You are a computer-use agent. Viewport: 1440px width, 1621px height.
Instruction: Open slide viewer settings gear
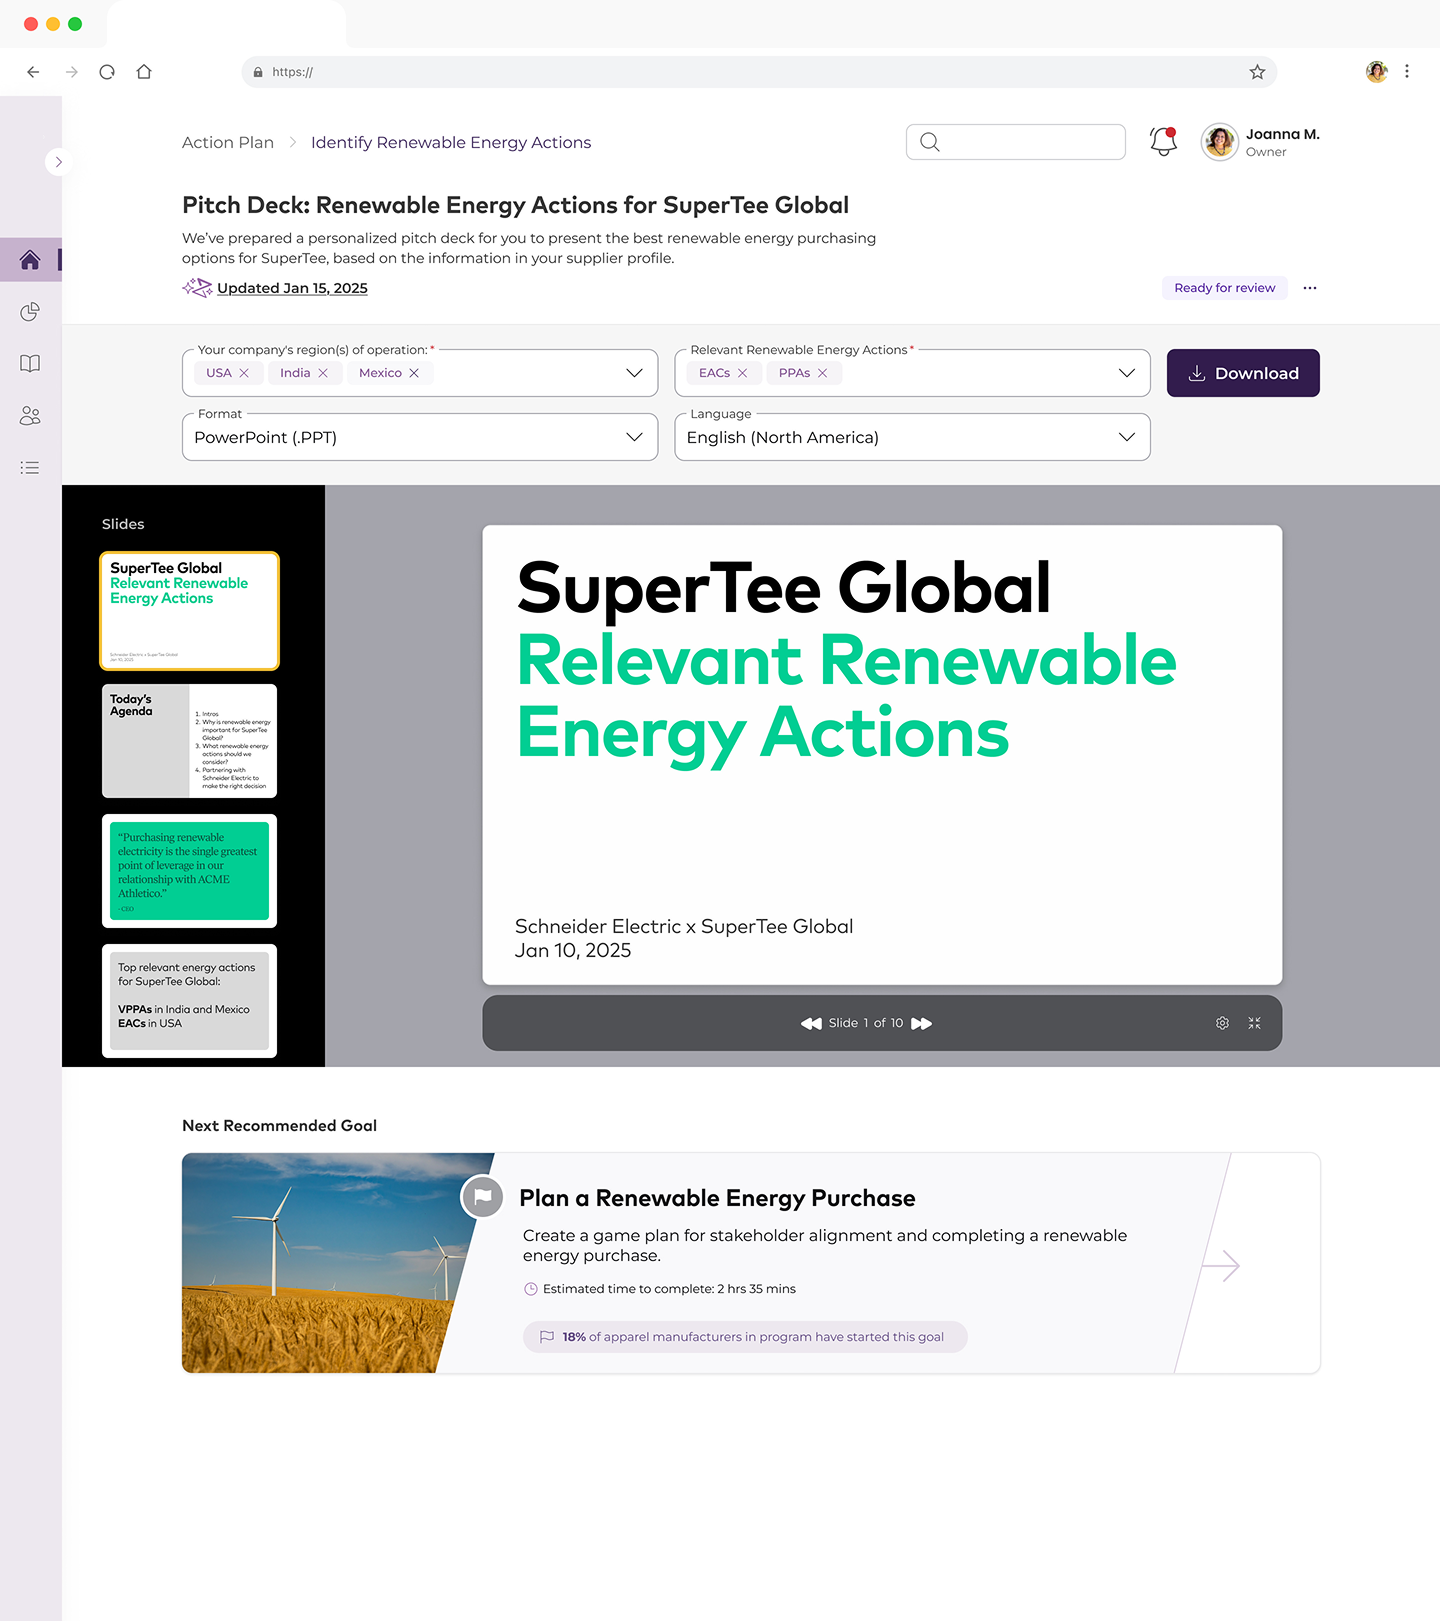(1222, 1023)
